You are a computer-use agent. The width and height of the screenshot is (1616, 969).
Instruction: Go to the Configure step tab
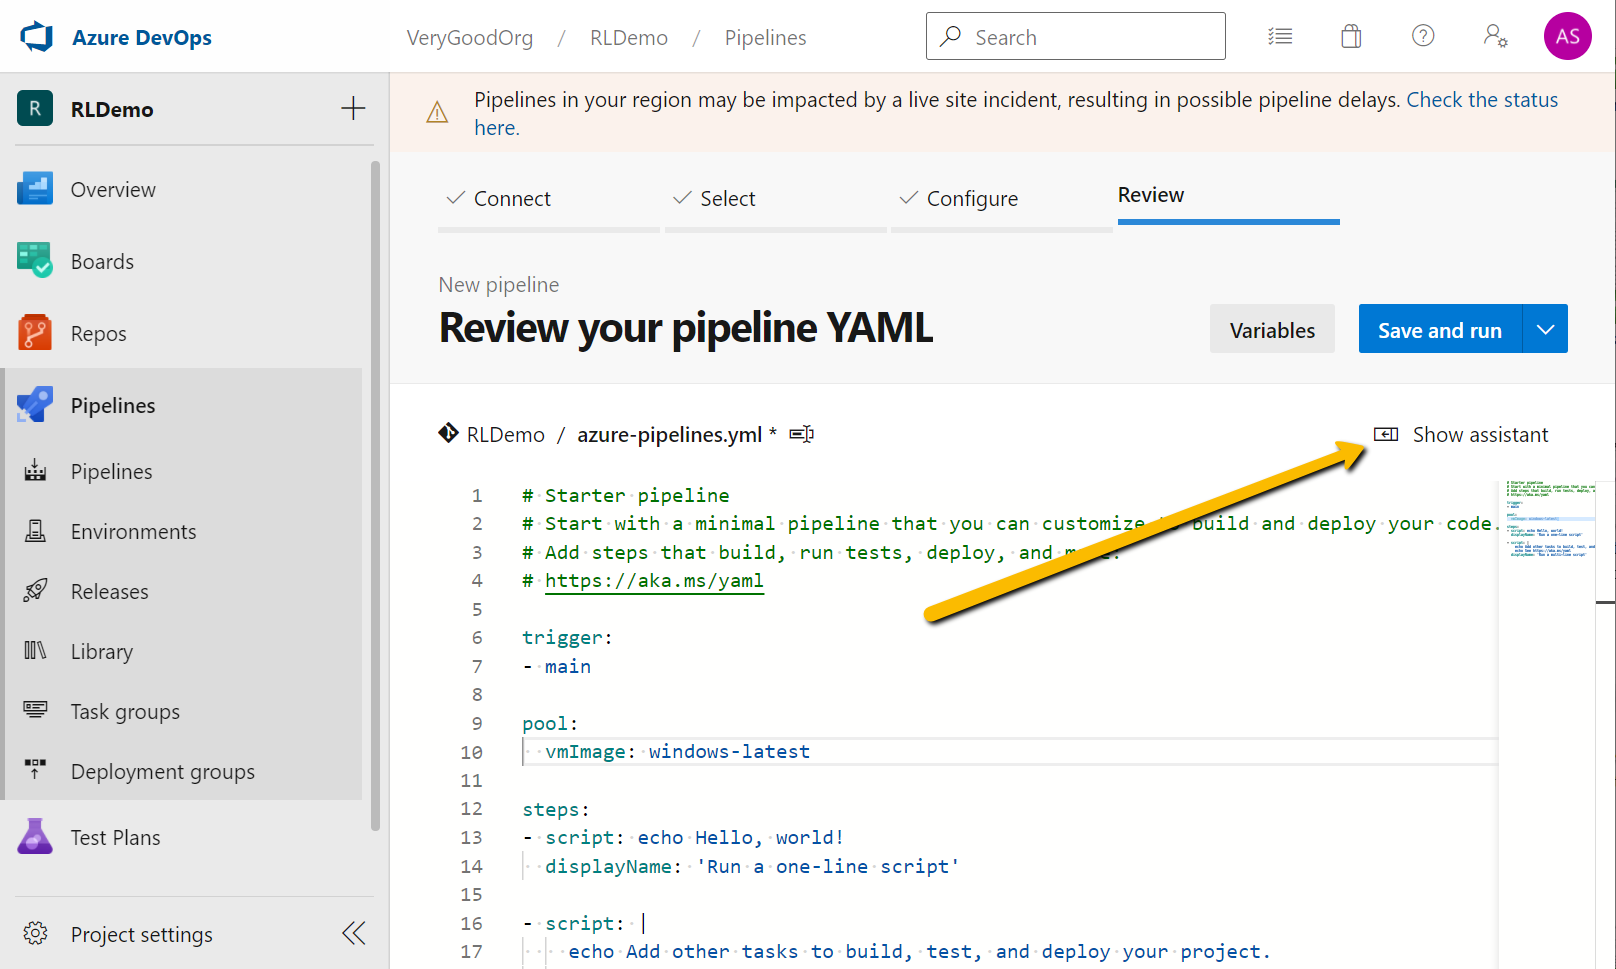coord(1002,199)
